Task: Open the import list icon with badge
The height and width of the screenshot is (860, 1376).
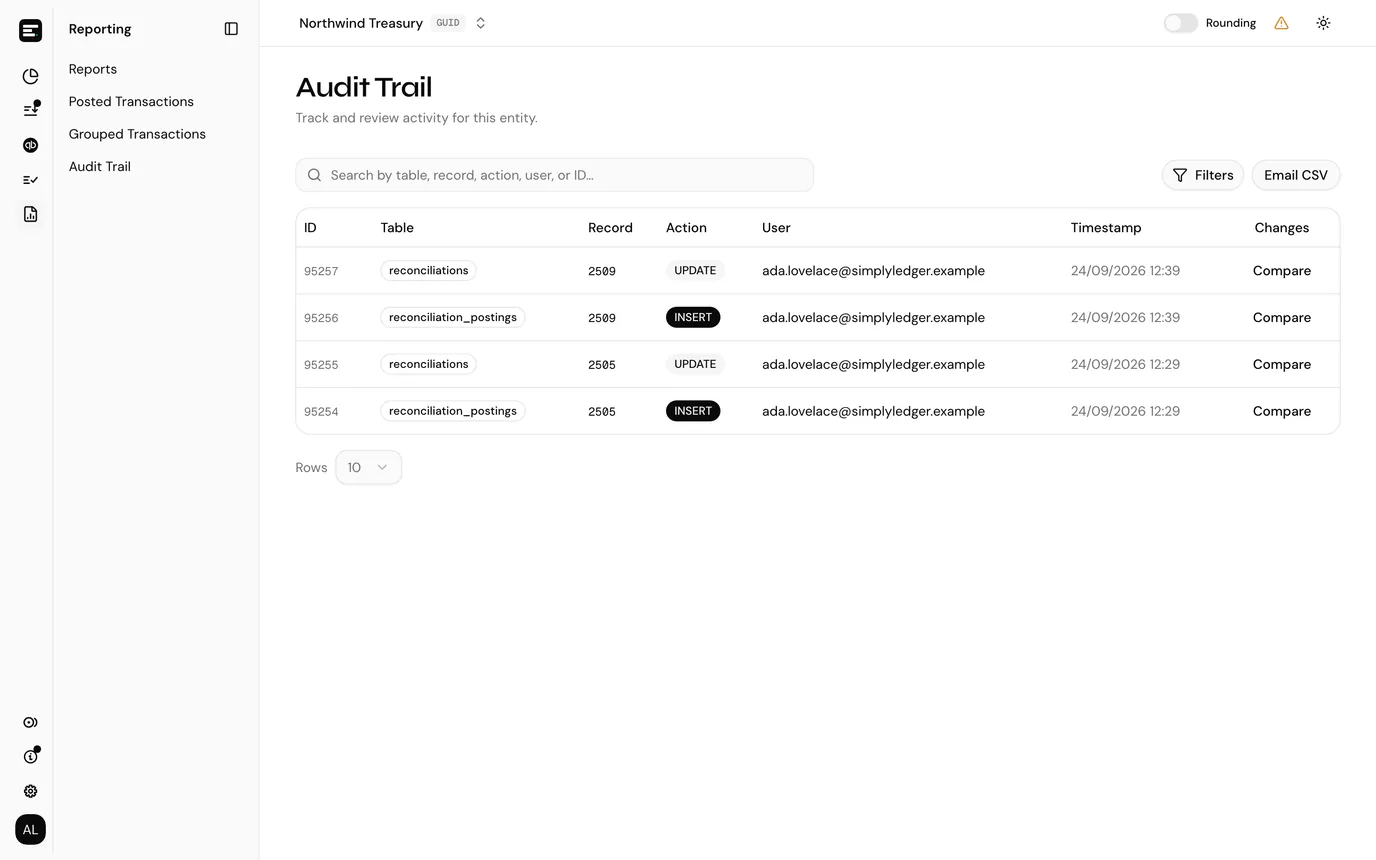Action: (30, 110)
